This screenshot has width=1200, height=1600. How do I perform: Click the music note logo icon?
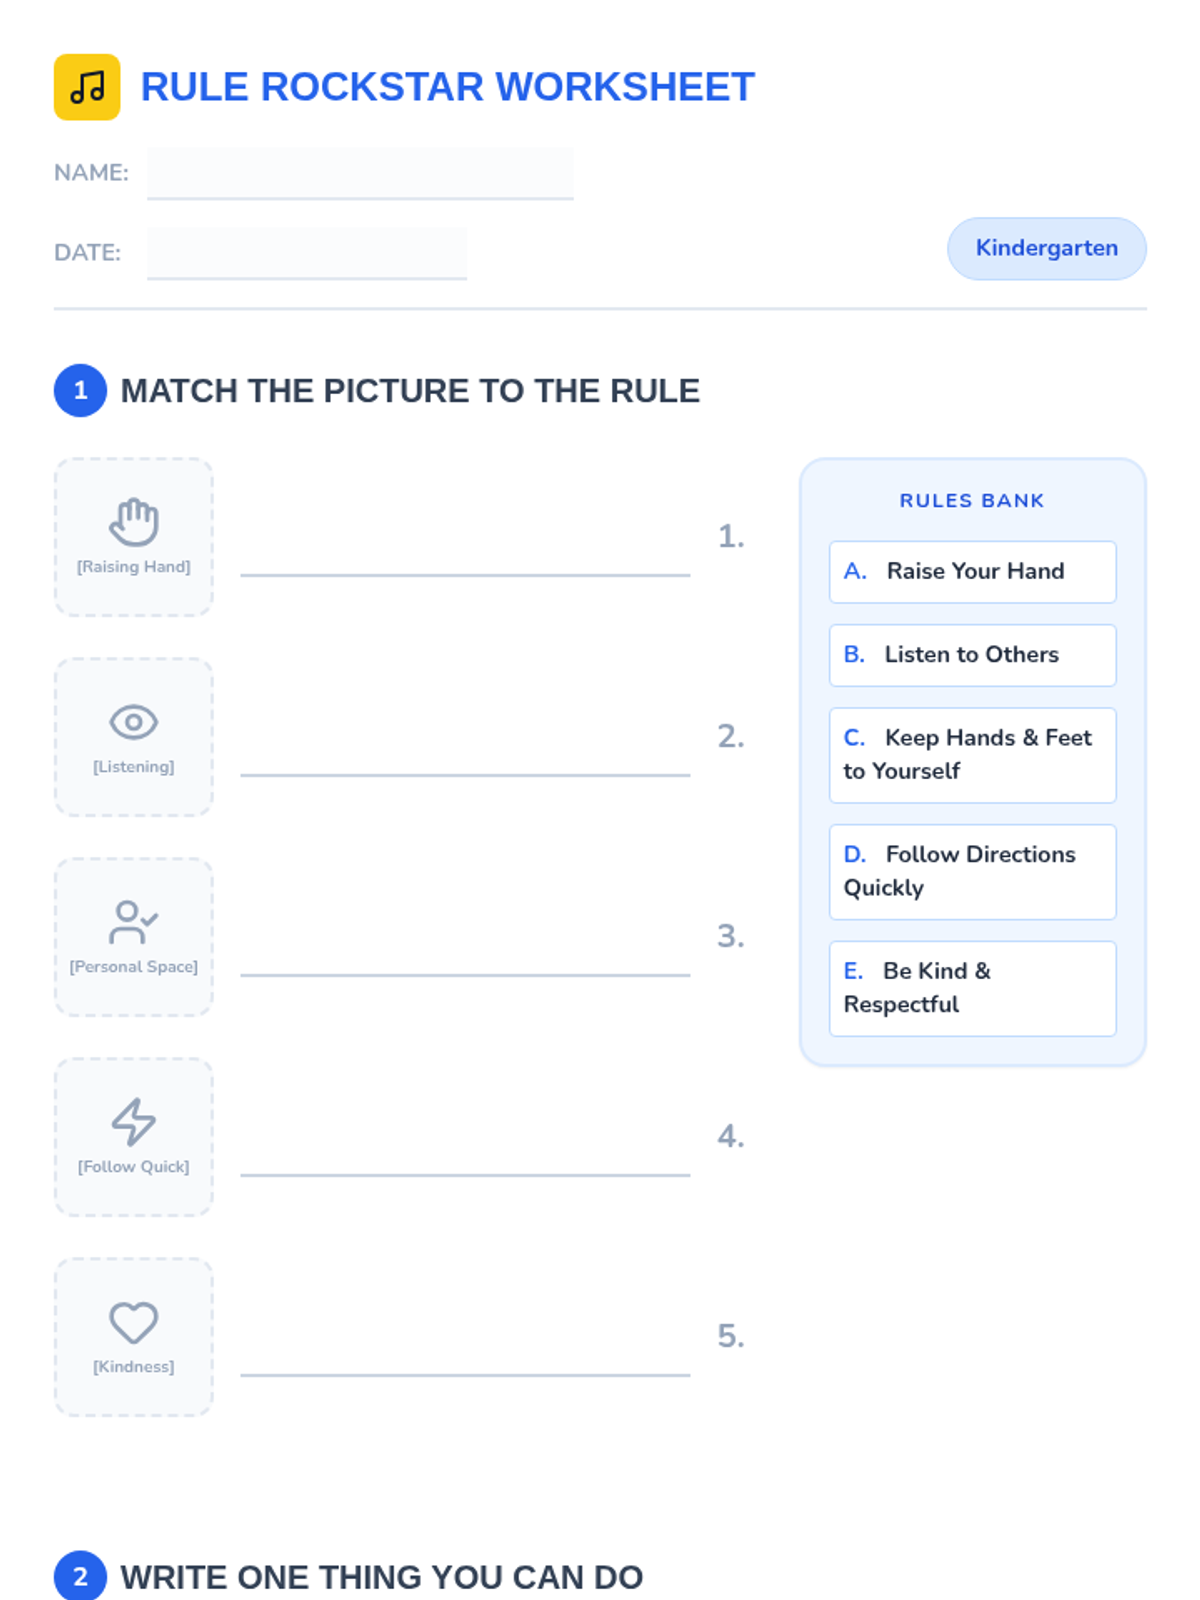(87, 87)
